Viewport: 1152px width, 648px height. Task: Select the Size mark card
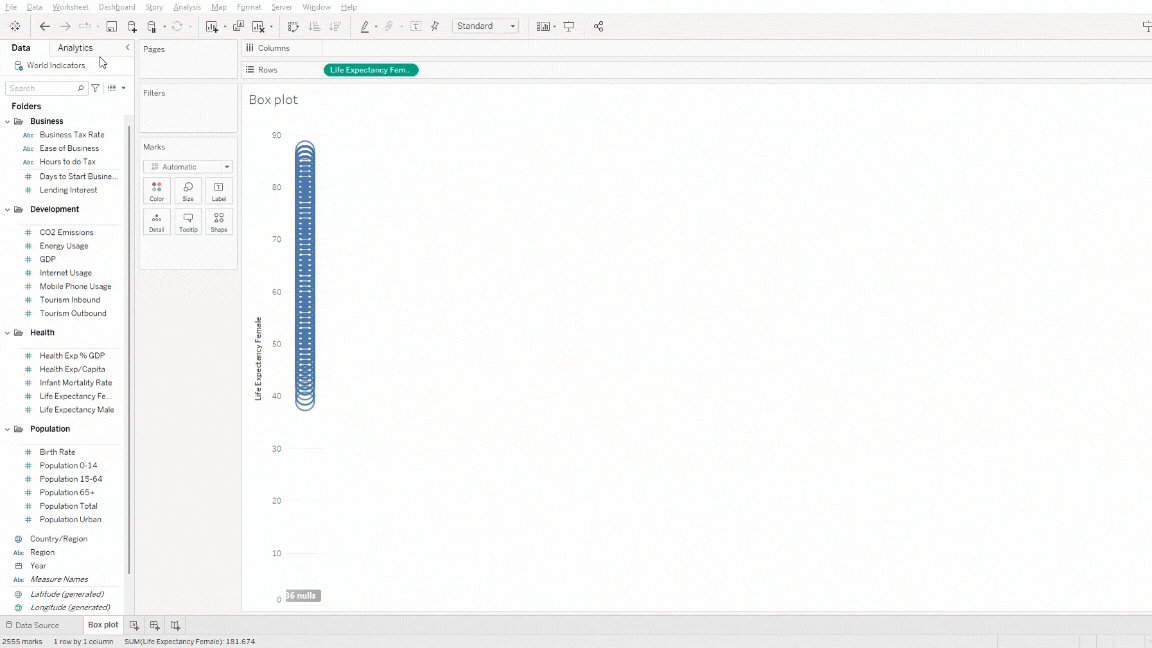(187, 190)
